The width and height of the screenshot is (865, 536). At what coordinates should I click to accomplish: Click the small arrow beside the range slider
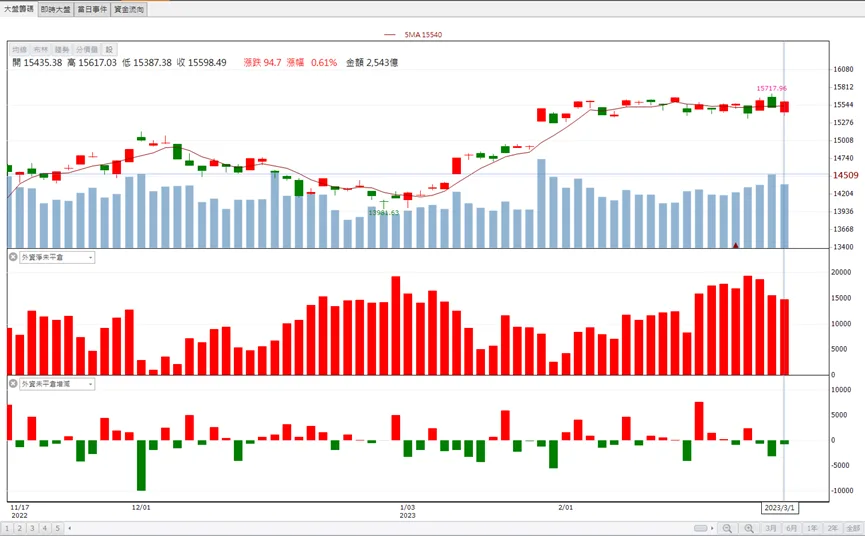[712, 528]
